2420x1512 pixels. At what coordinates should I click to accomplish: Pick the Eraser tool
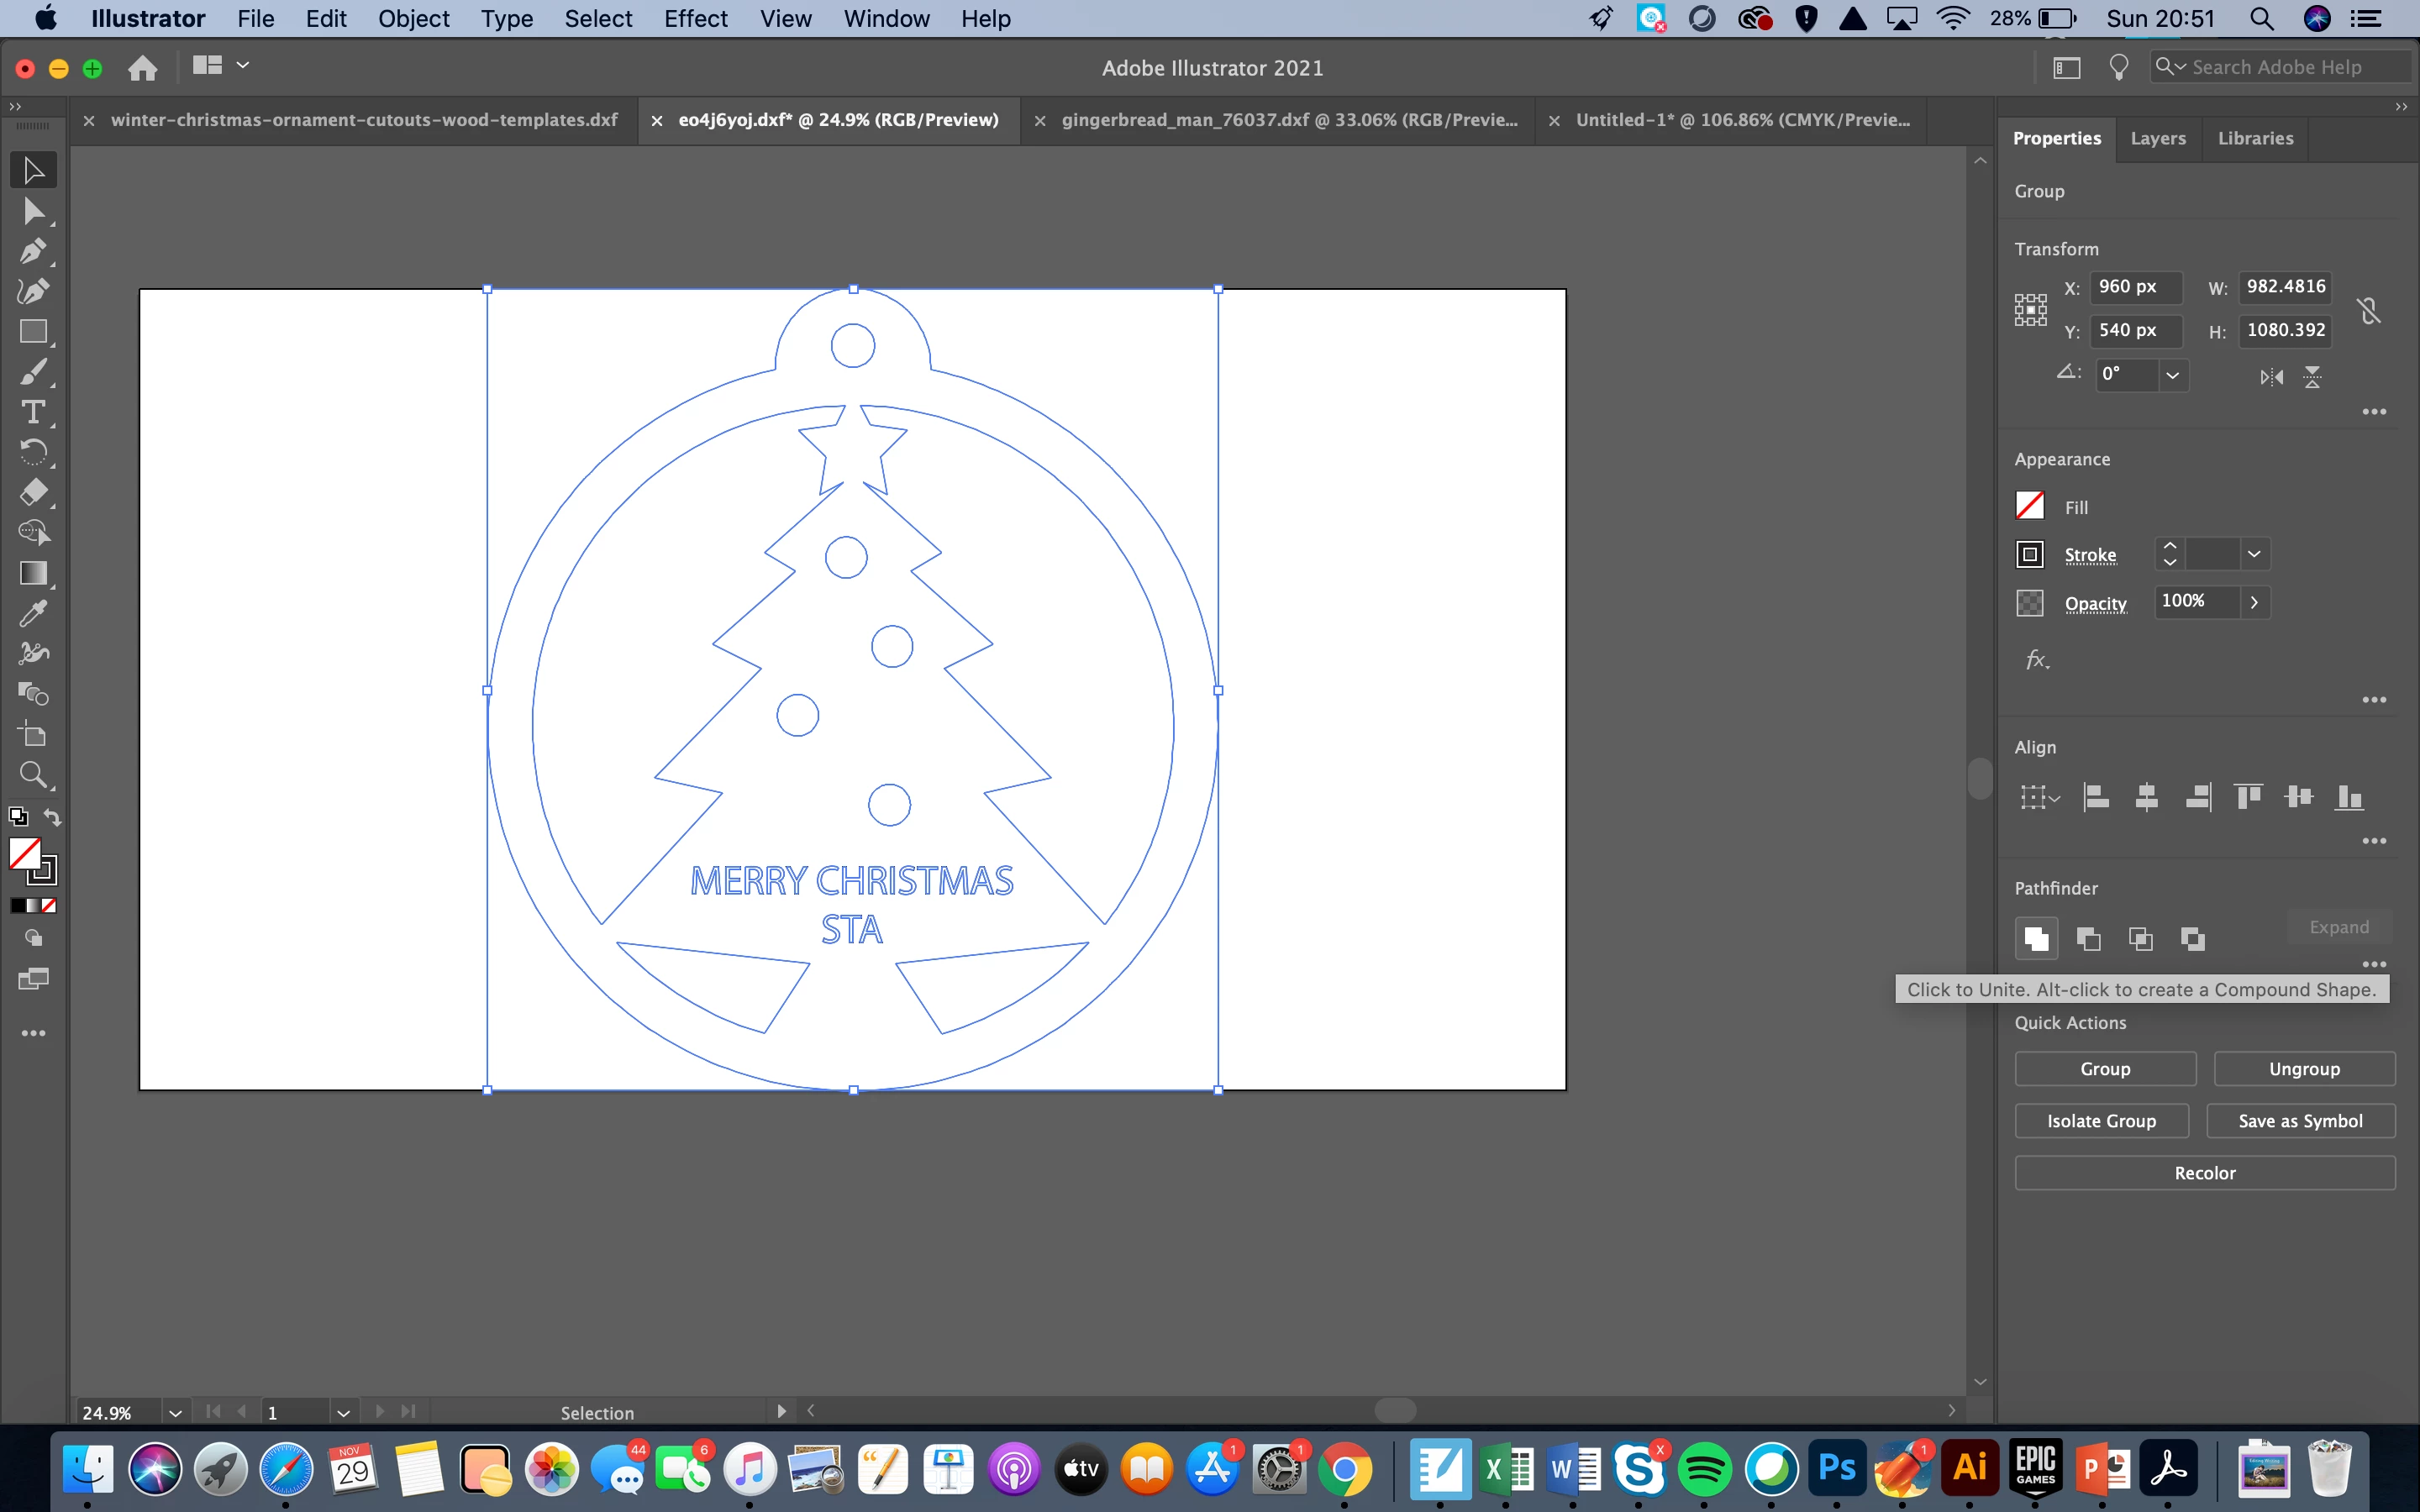click(x=33, y=492)
